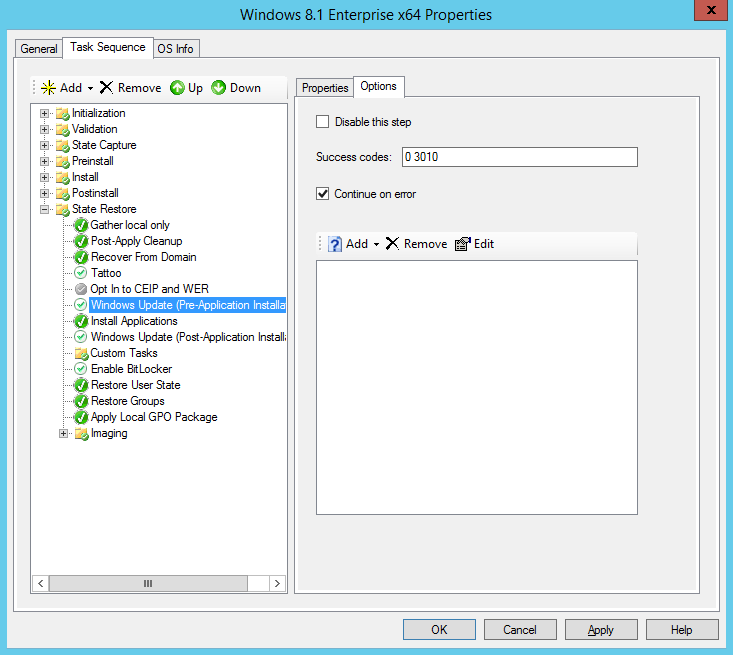Select Windows Update (Post-Application Installation) step
Image resolution: width=733 pixels, height=655 pixels.
click(x=188, y=337)
